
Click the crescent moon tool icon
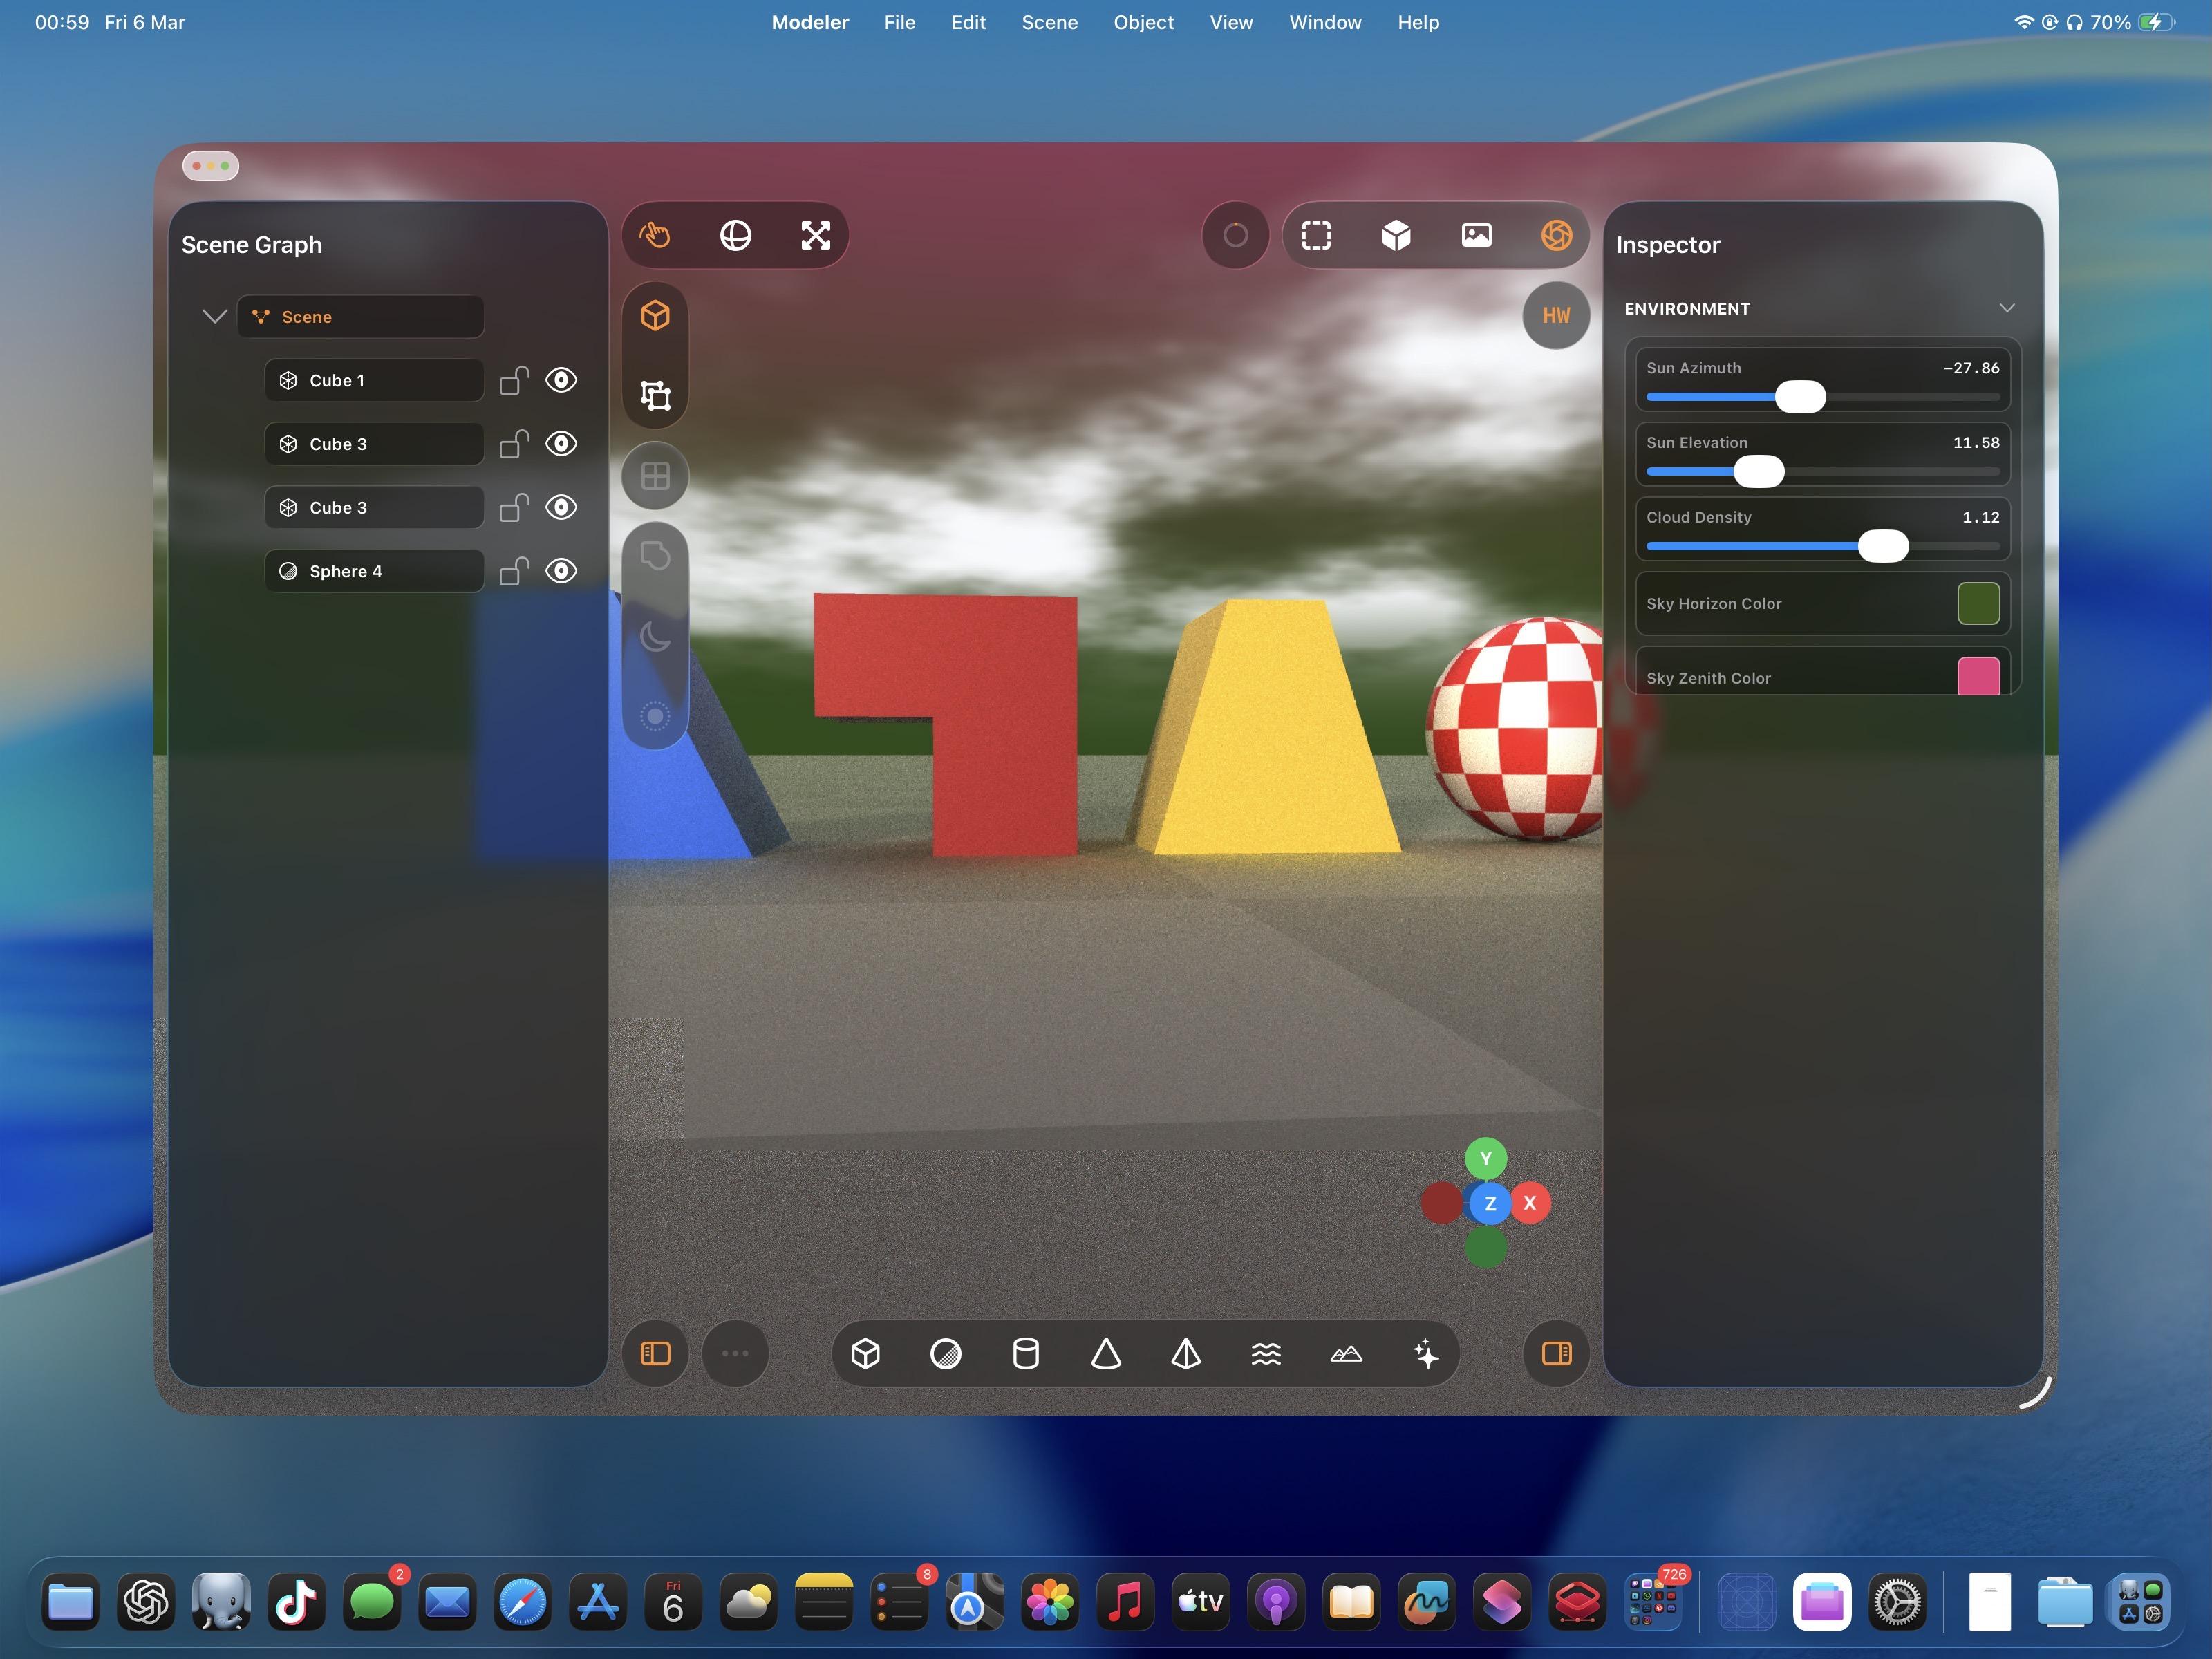coord(655,636)
